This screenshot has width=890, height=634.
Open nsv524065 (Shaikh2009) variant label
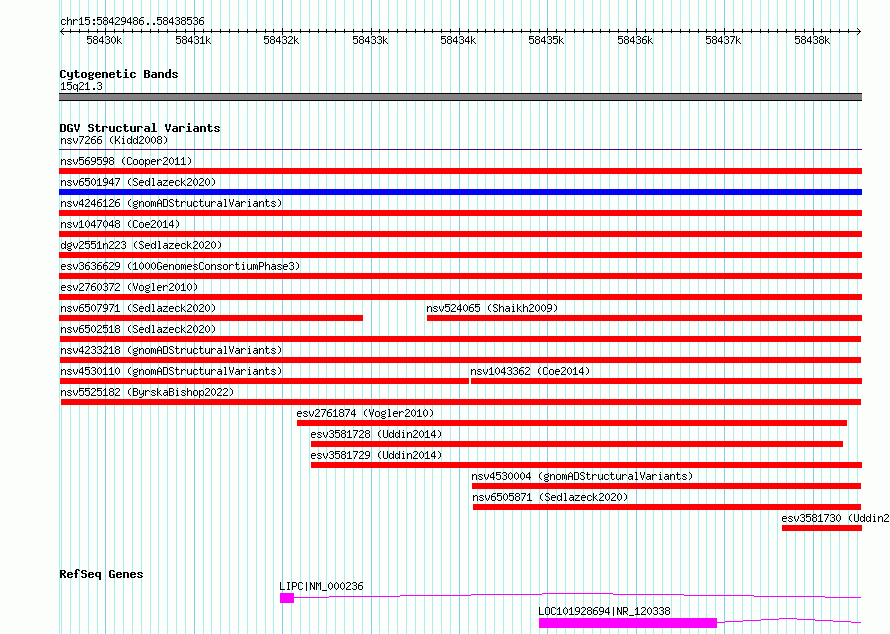click(492, 308)
